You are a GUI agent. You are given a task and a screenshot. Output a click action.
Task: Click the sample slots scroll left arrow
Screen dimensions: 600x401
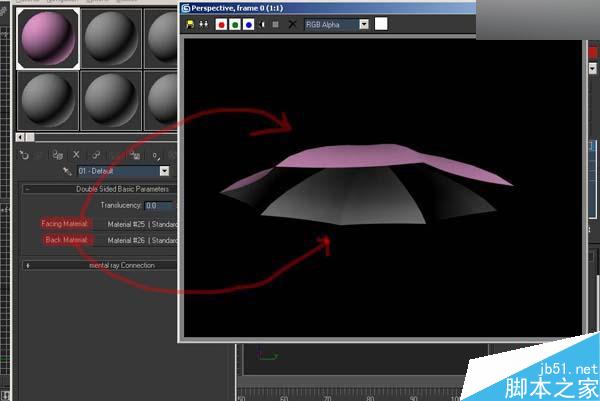(x=20, y=137)
